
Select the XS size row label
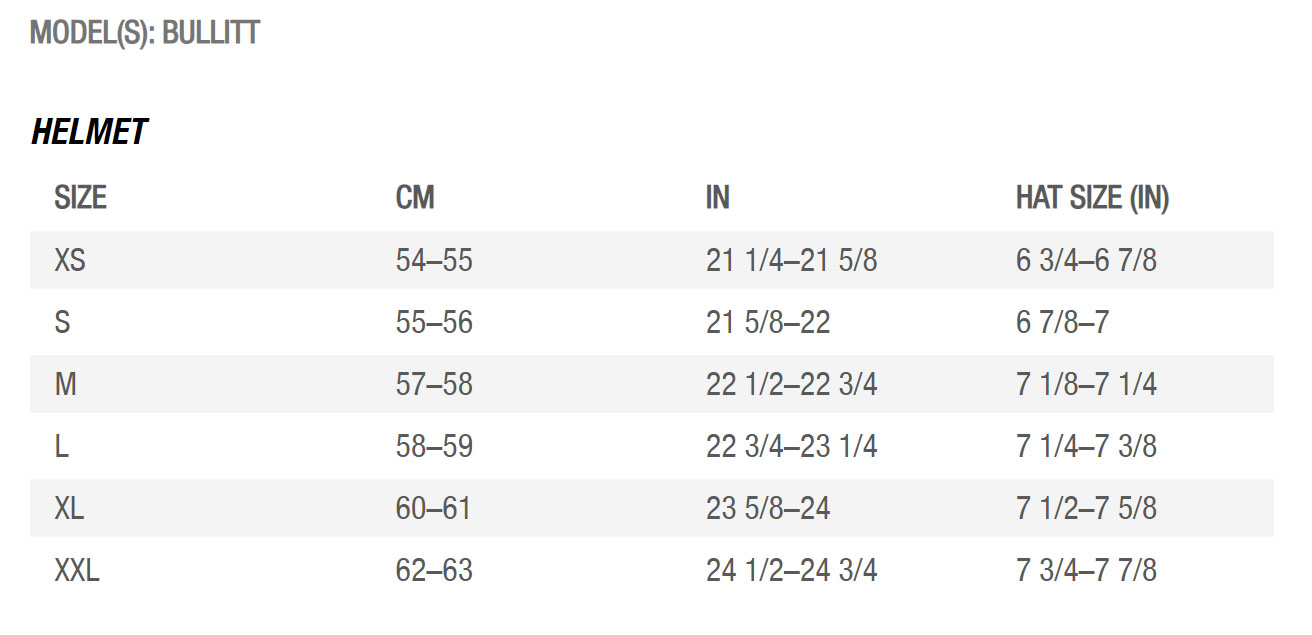69,261
